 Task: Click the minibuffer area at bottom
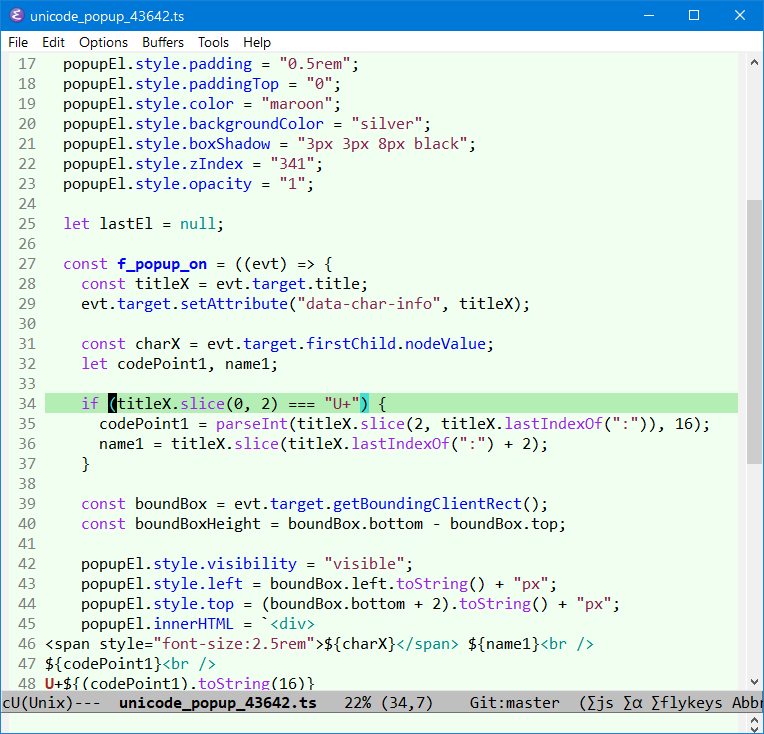click(373, 724)
